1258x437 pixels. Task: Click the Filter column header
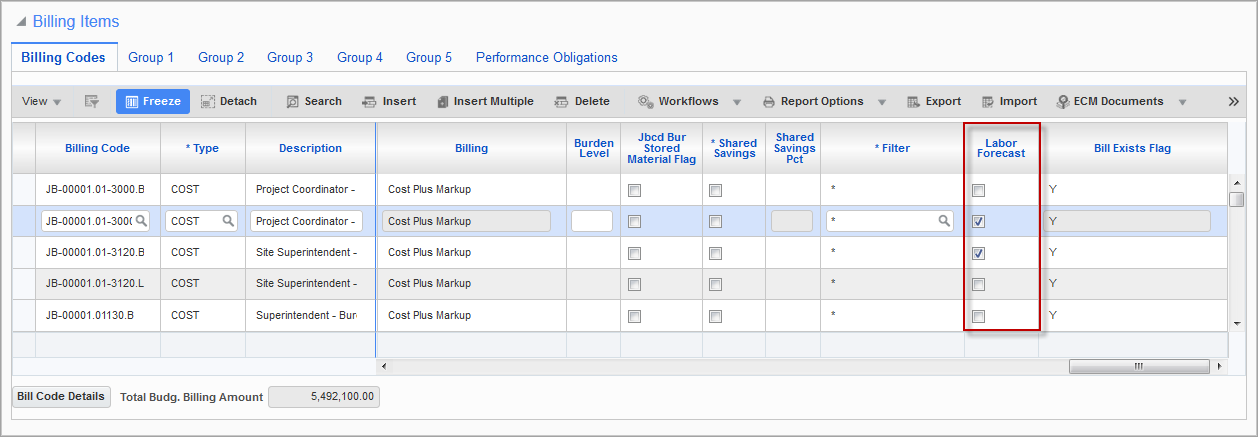pos(892,148)
